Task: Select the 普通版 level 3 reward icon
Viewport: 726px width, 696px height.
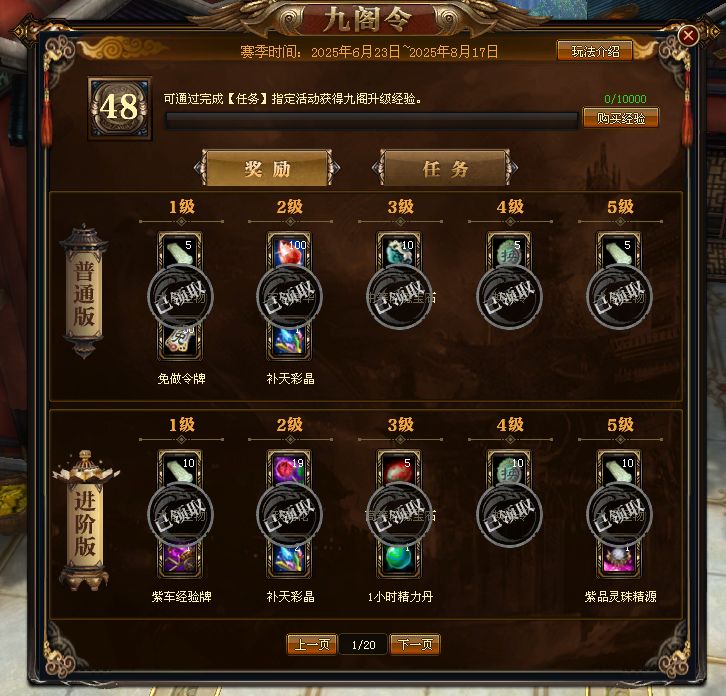Action: (x=399, y=251)
